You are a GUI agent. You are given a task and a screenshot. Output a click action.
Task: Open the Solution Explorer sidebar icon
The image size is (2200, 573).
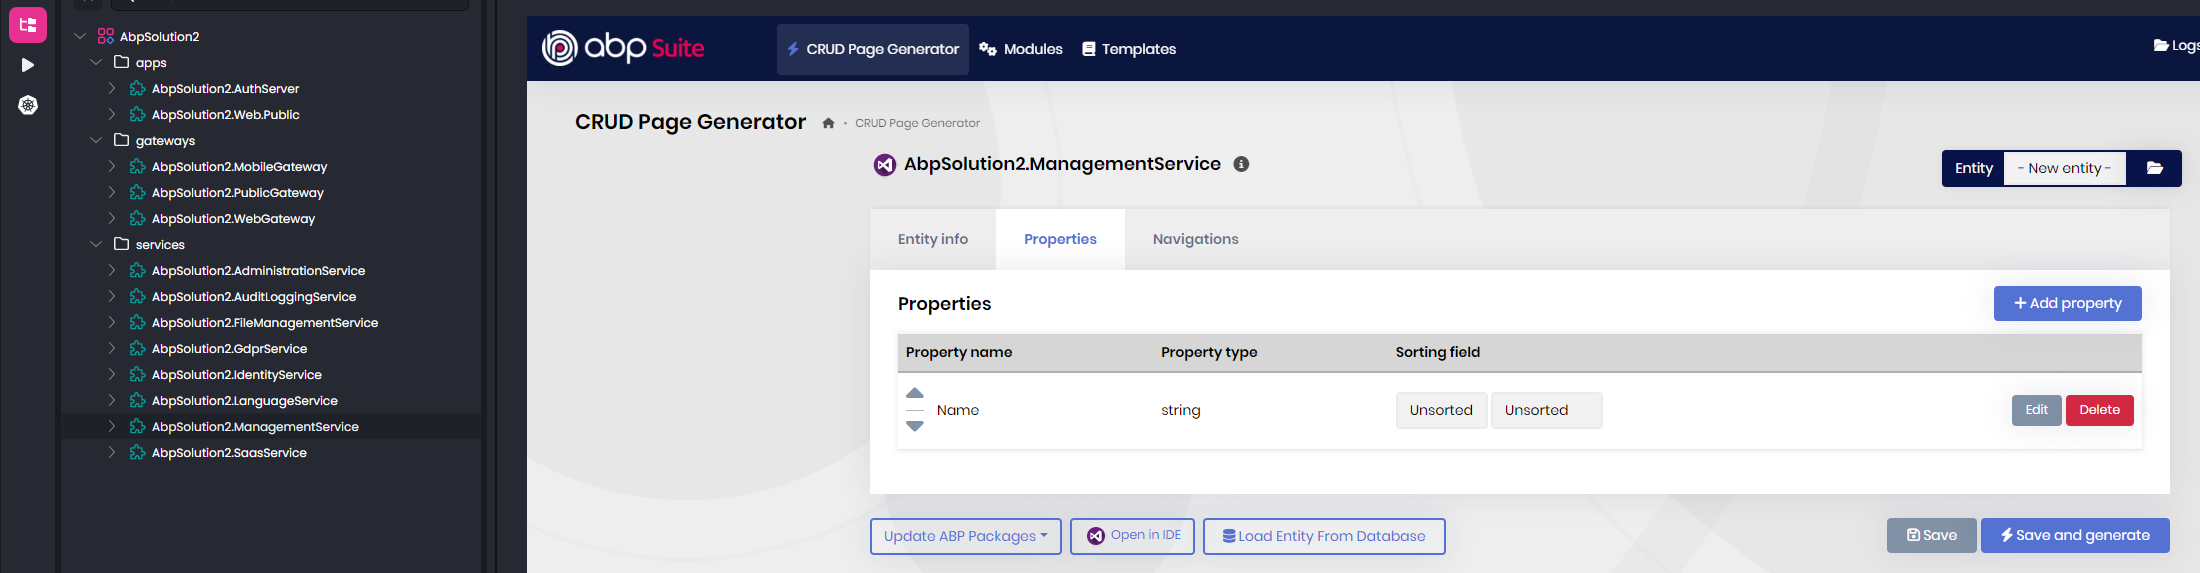[28, 25]
